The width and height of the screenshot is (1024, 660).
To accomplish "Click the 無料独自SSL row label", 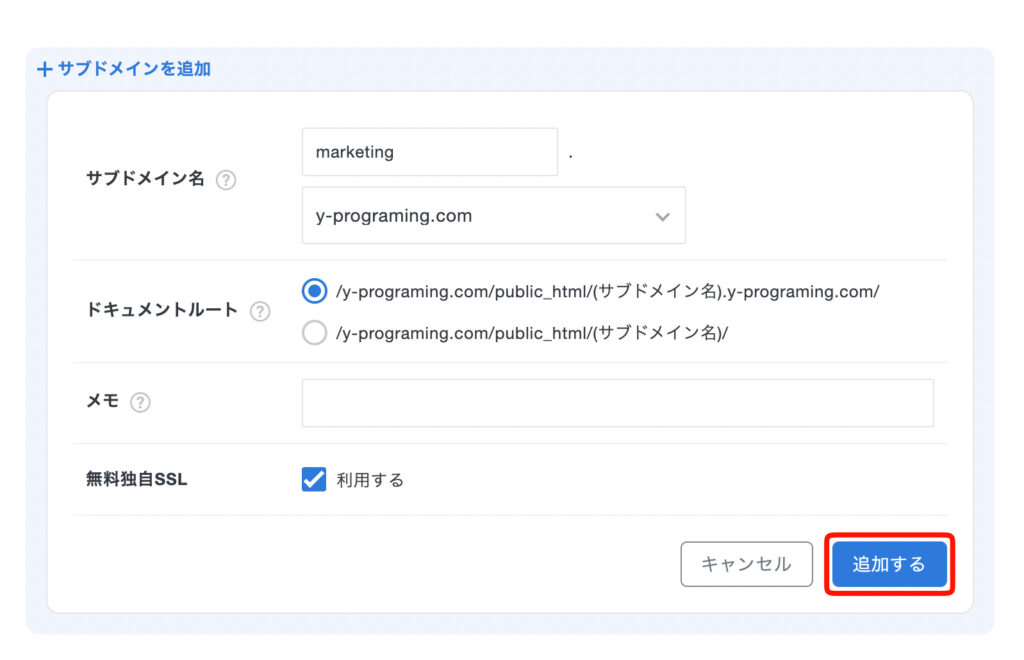I will (137, 480).
